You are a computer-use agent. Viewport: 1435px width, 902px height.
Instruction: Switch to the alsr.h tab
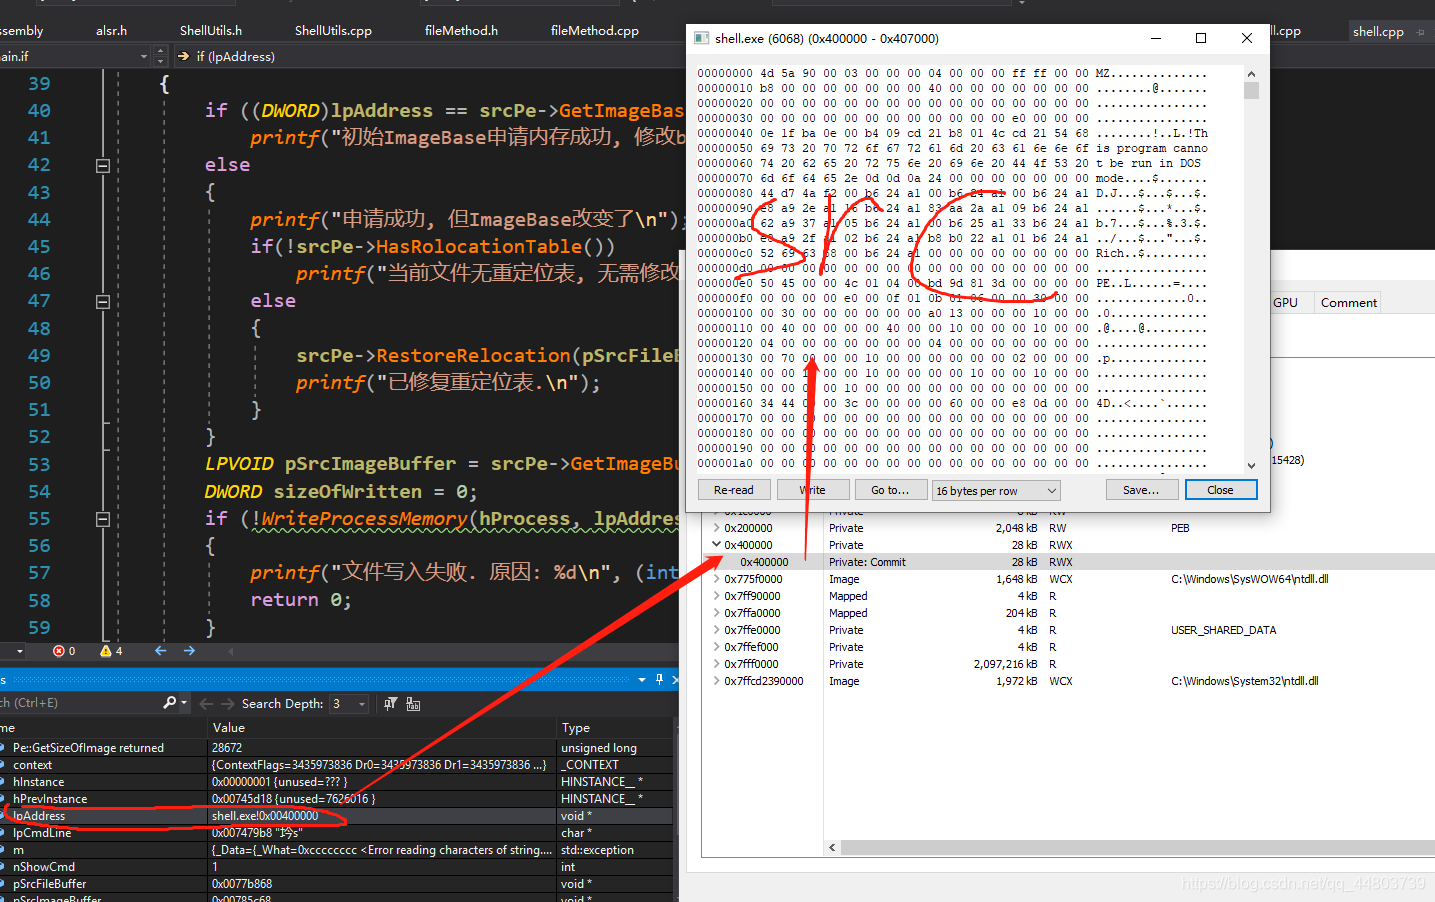click(x=111, y=31)
